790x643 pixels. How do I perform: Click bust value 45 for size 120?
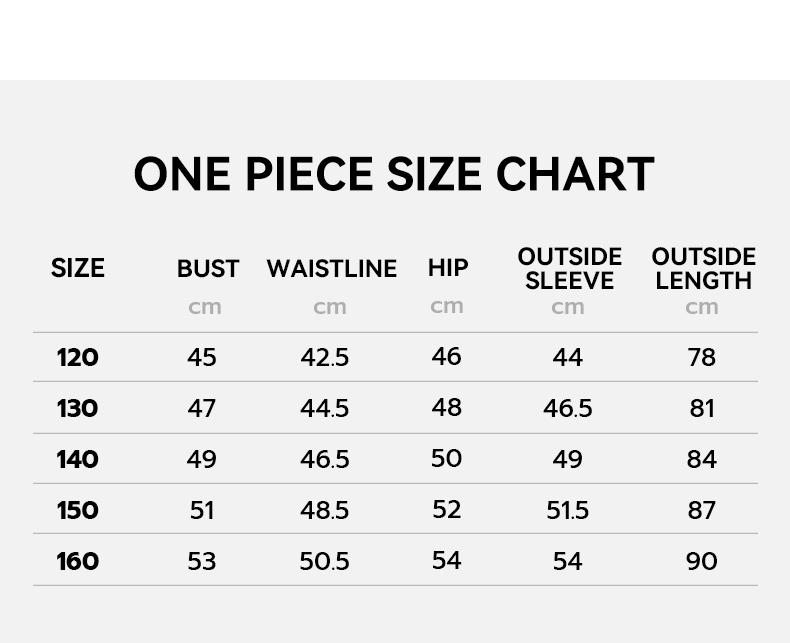point(202,357)
